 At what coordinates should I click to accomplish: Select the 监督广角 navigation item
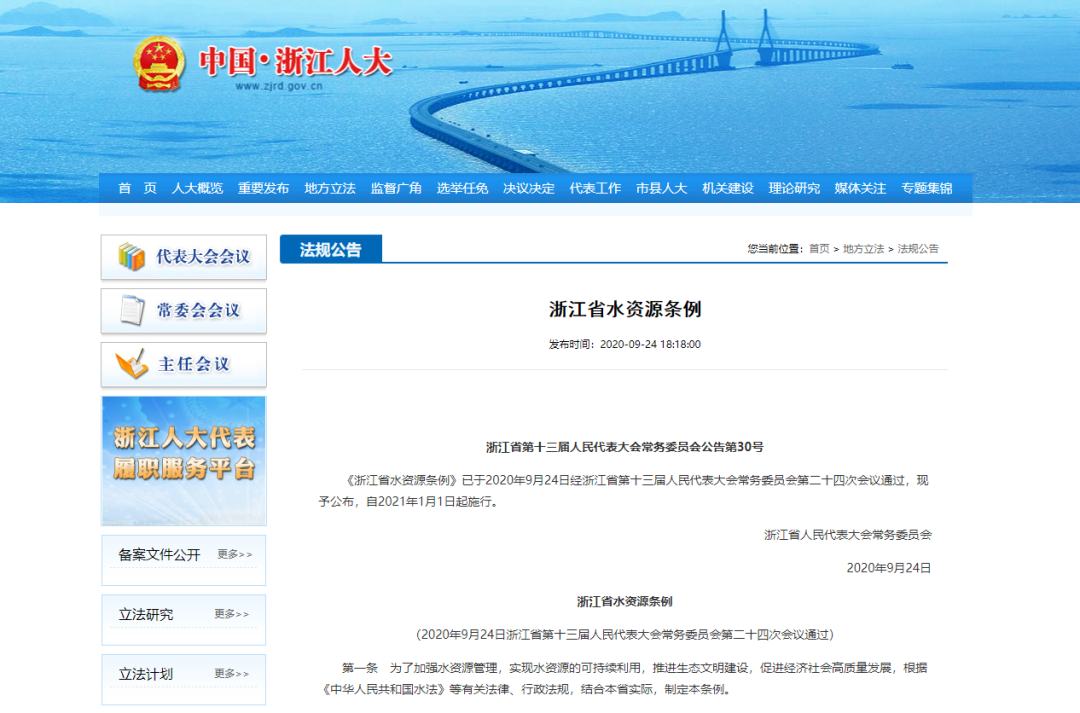(x=396, y=188)
